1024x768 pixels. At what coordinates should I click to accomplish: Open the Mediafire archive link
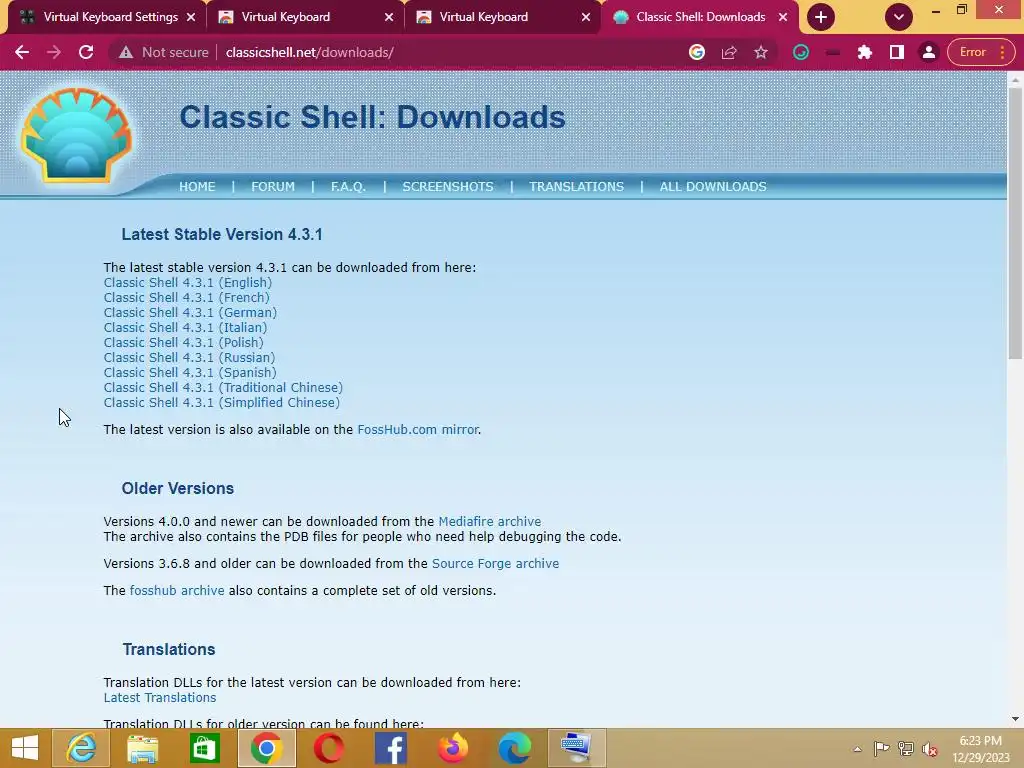(490, 522)
